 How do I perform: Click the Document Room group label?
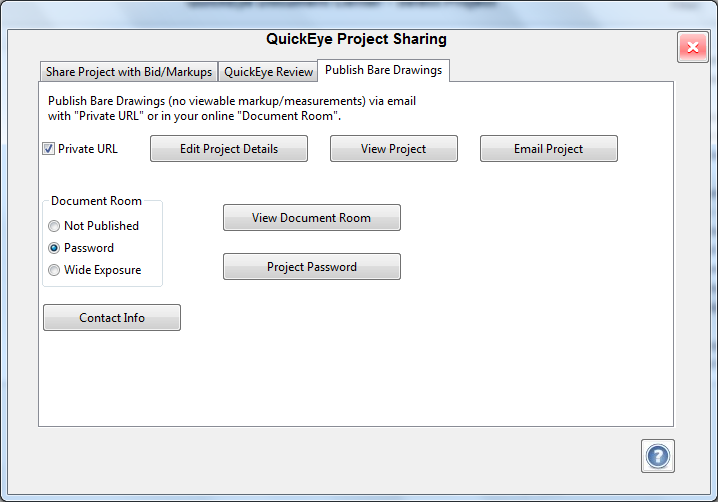click(96, 201)
